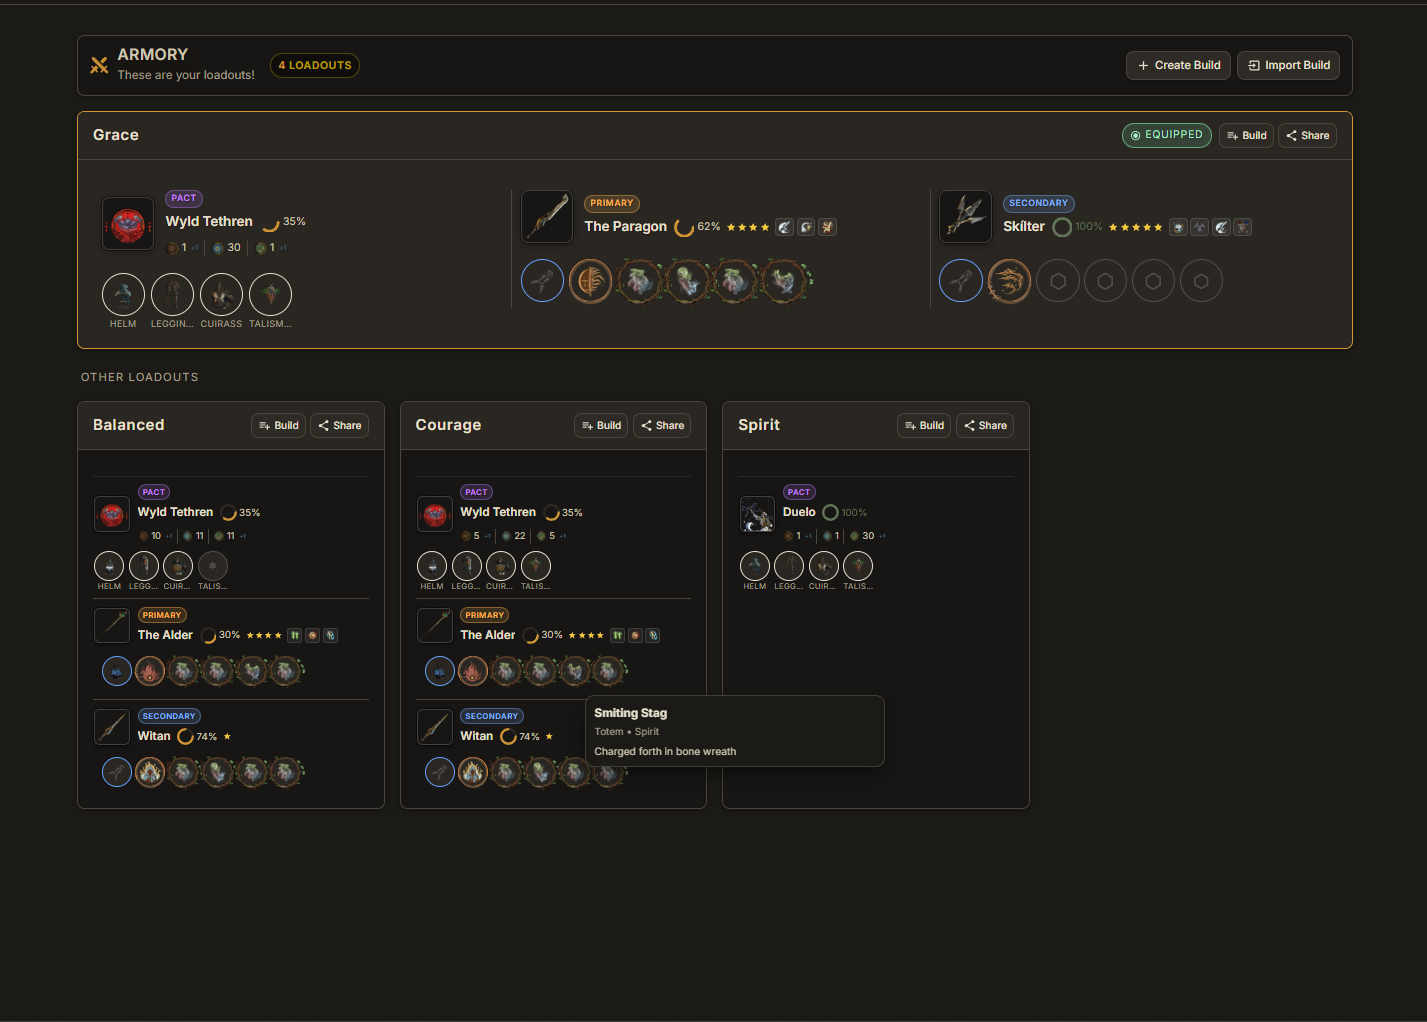Viewport: 1427px width, 1022px height.
Task: Click The Alder weapon icon in Balanced
Action: click(x=112, y=625)
